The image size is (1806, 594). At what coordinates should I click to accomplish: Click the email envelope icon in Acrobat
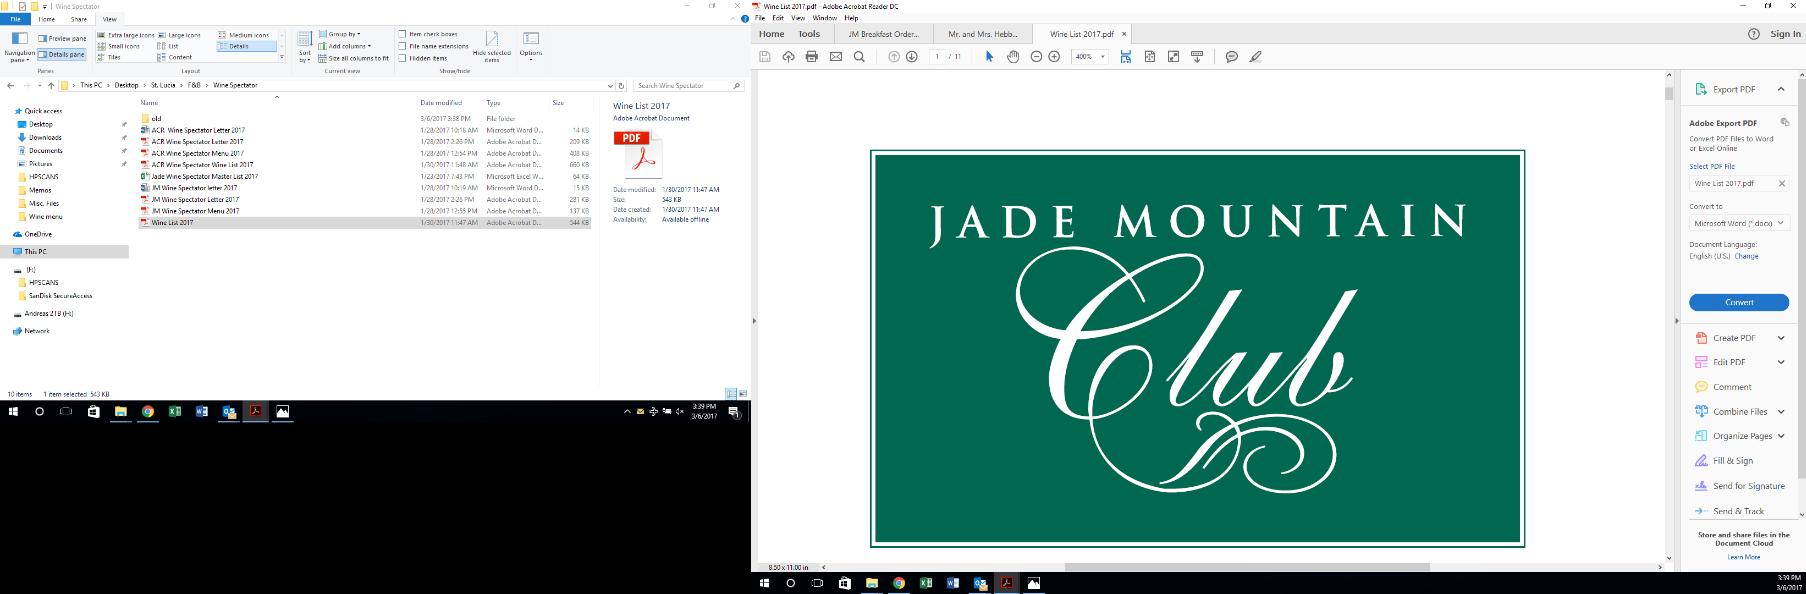click(x=836, y=57)
